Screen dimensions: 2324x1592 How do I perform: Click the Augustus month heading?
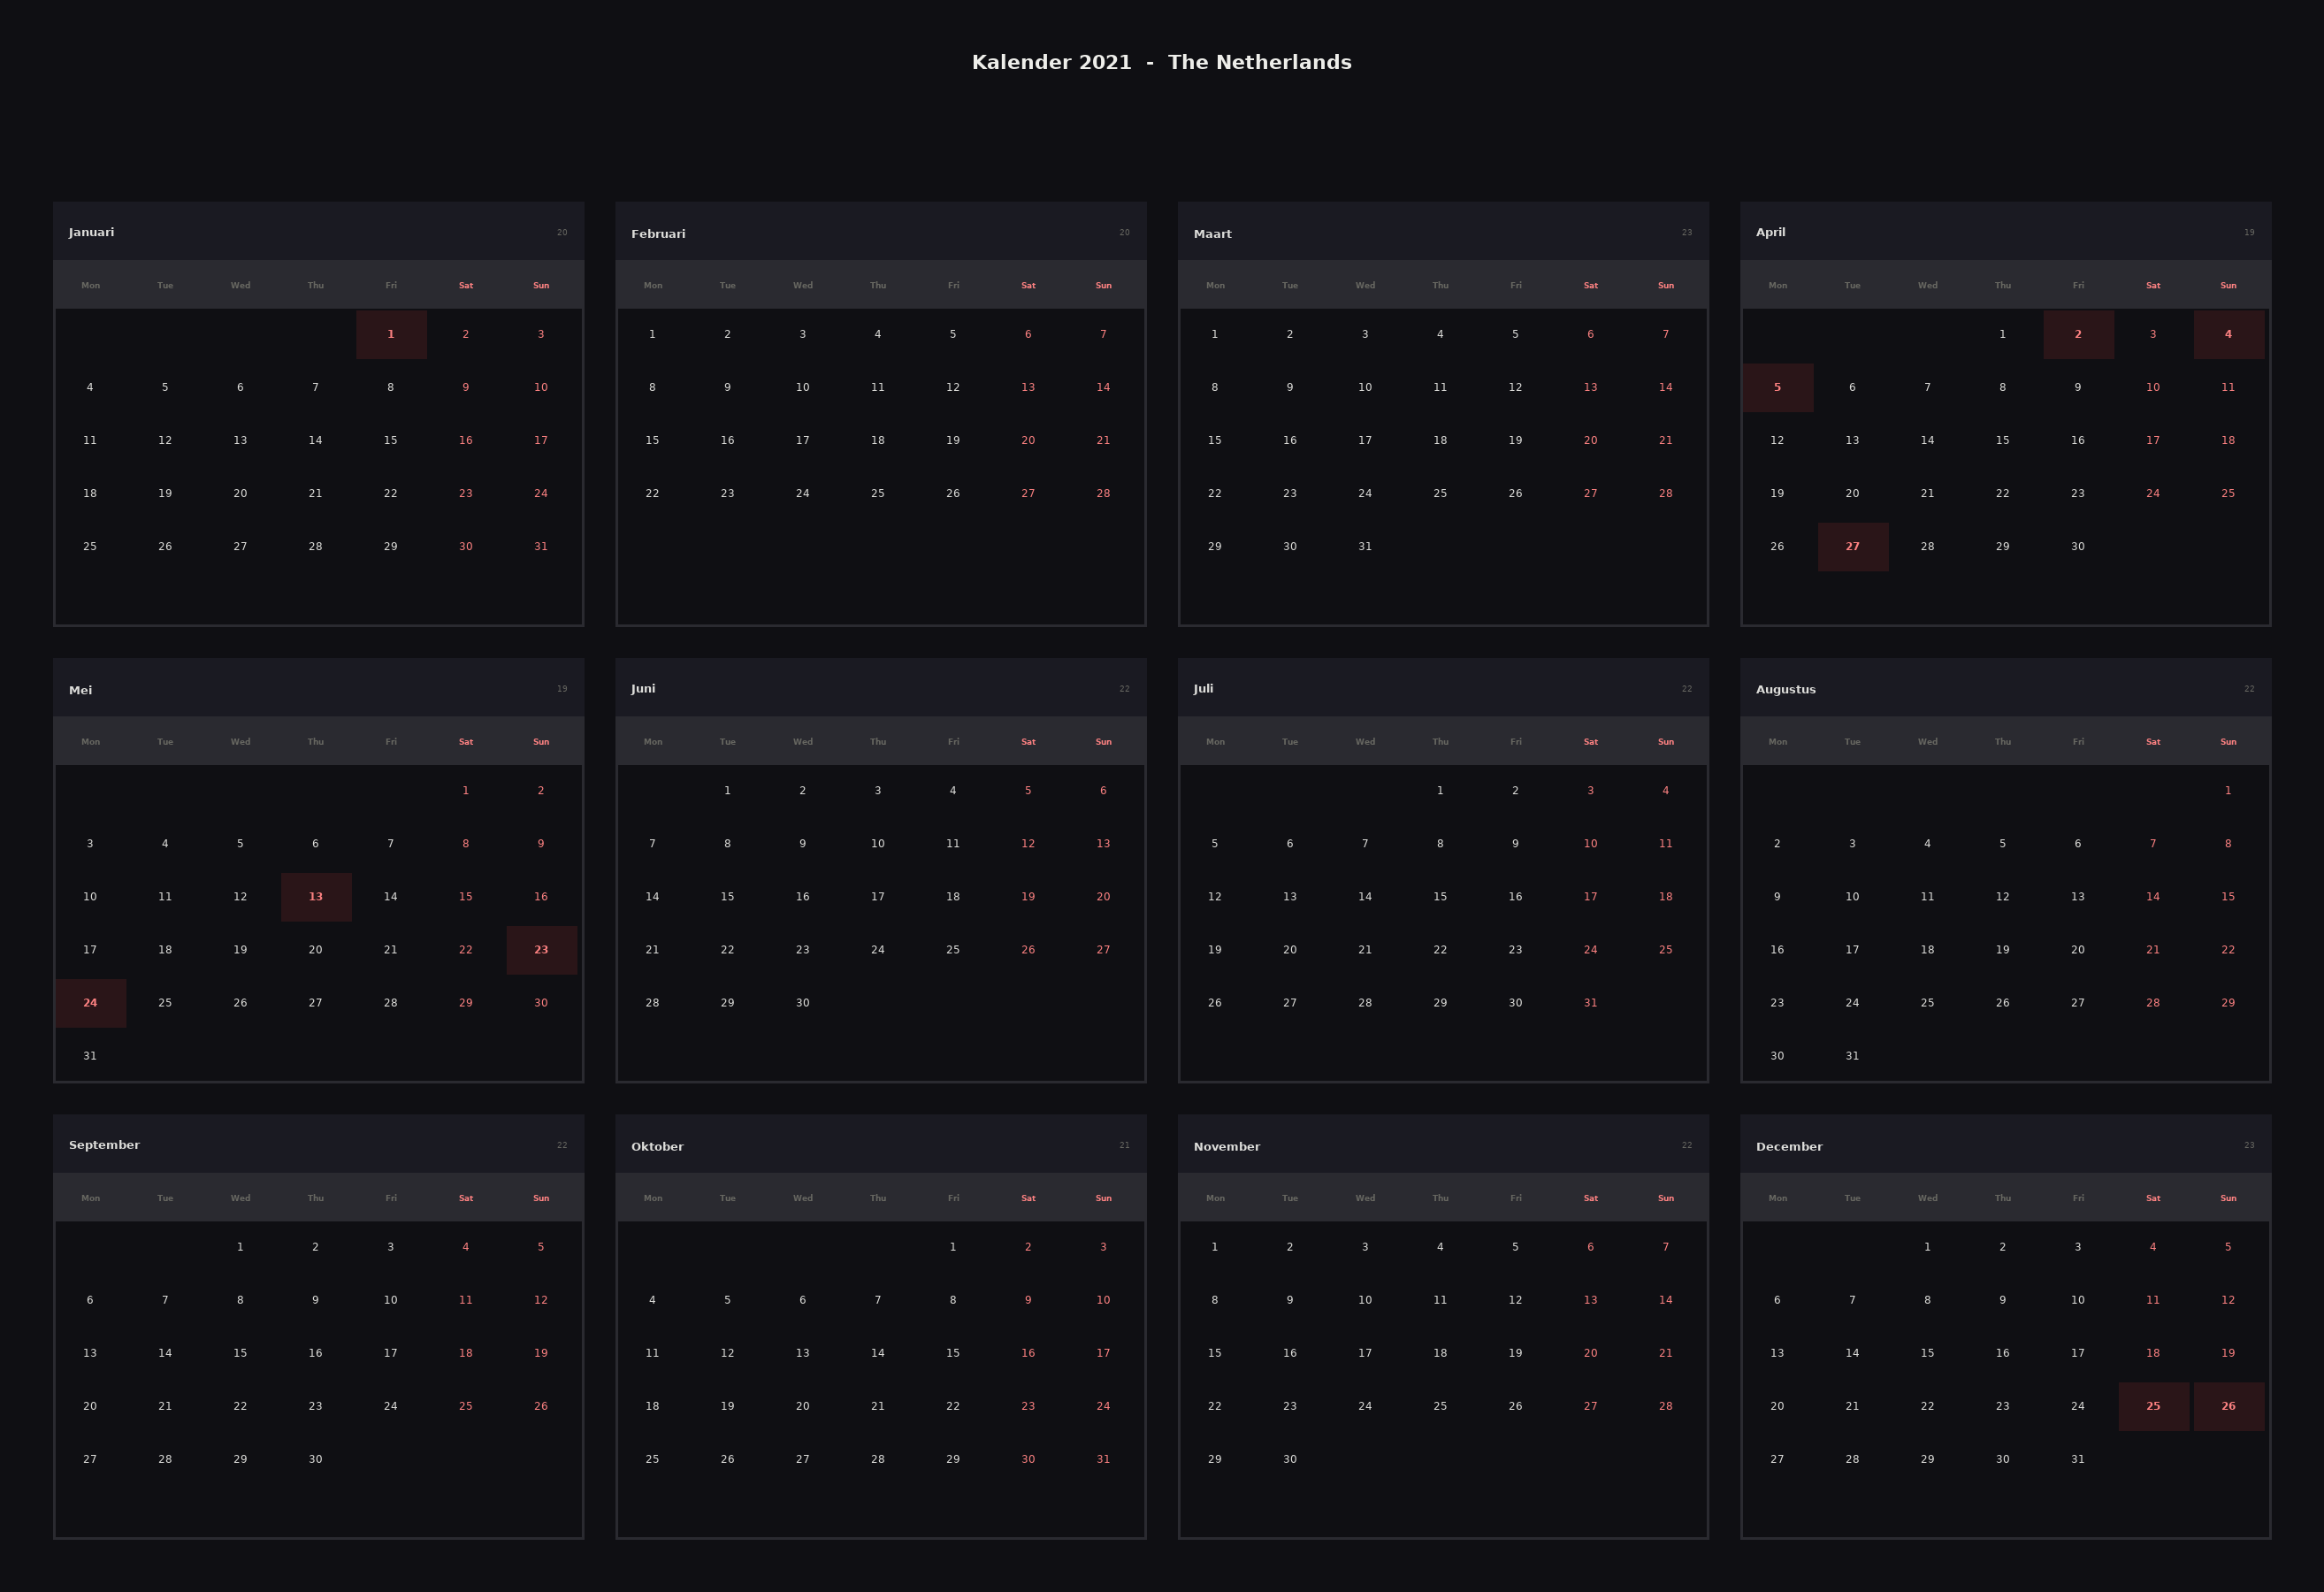pos(1785,690)
